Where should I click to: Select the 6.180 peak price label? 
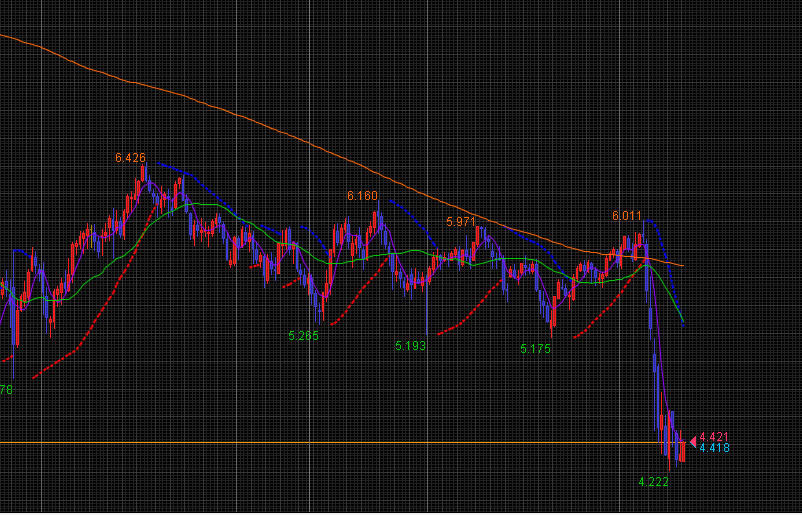click(362, 196)
